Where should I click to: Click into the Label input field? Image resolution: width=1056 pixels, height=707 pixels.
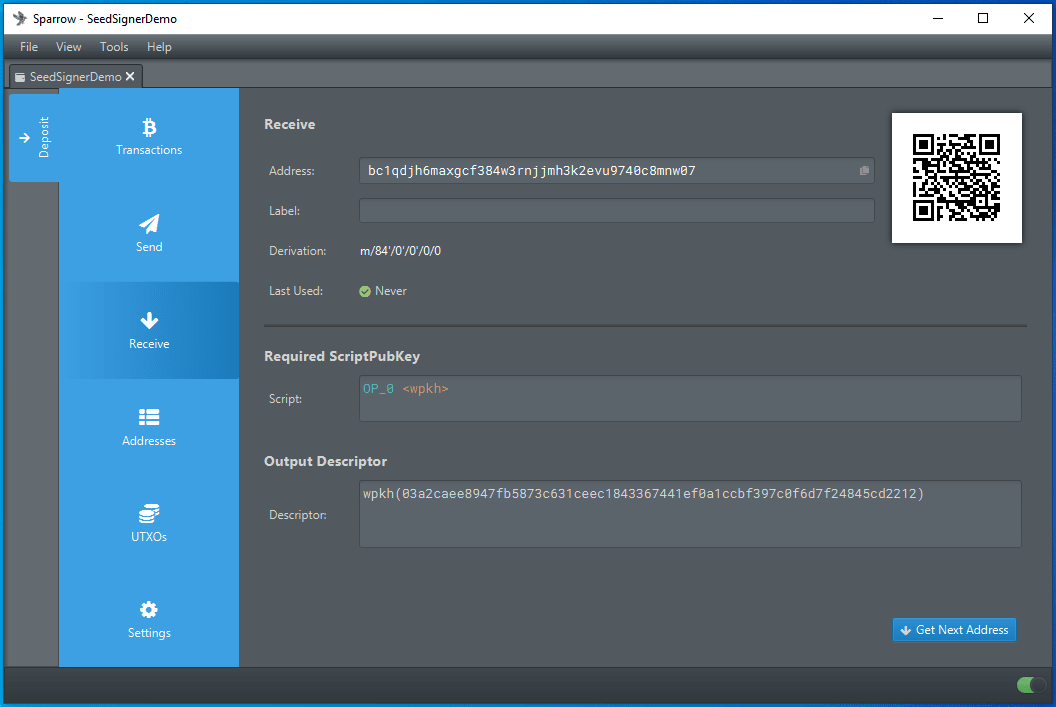pos(616,211)
